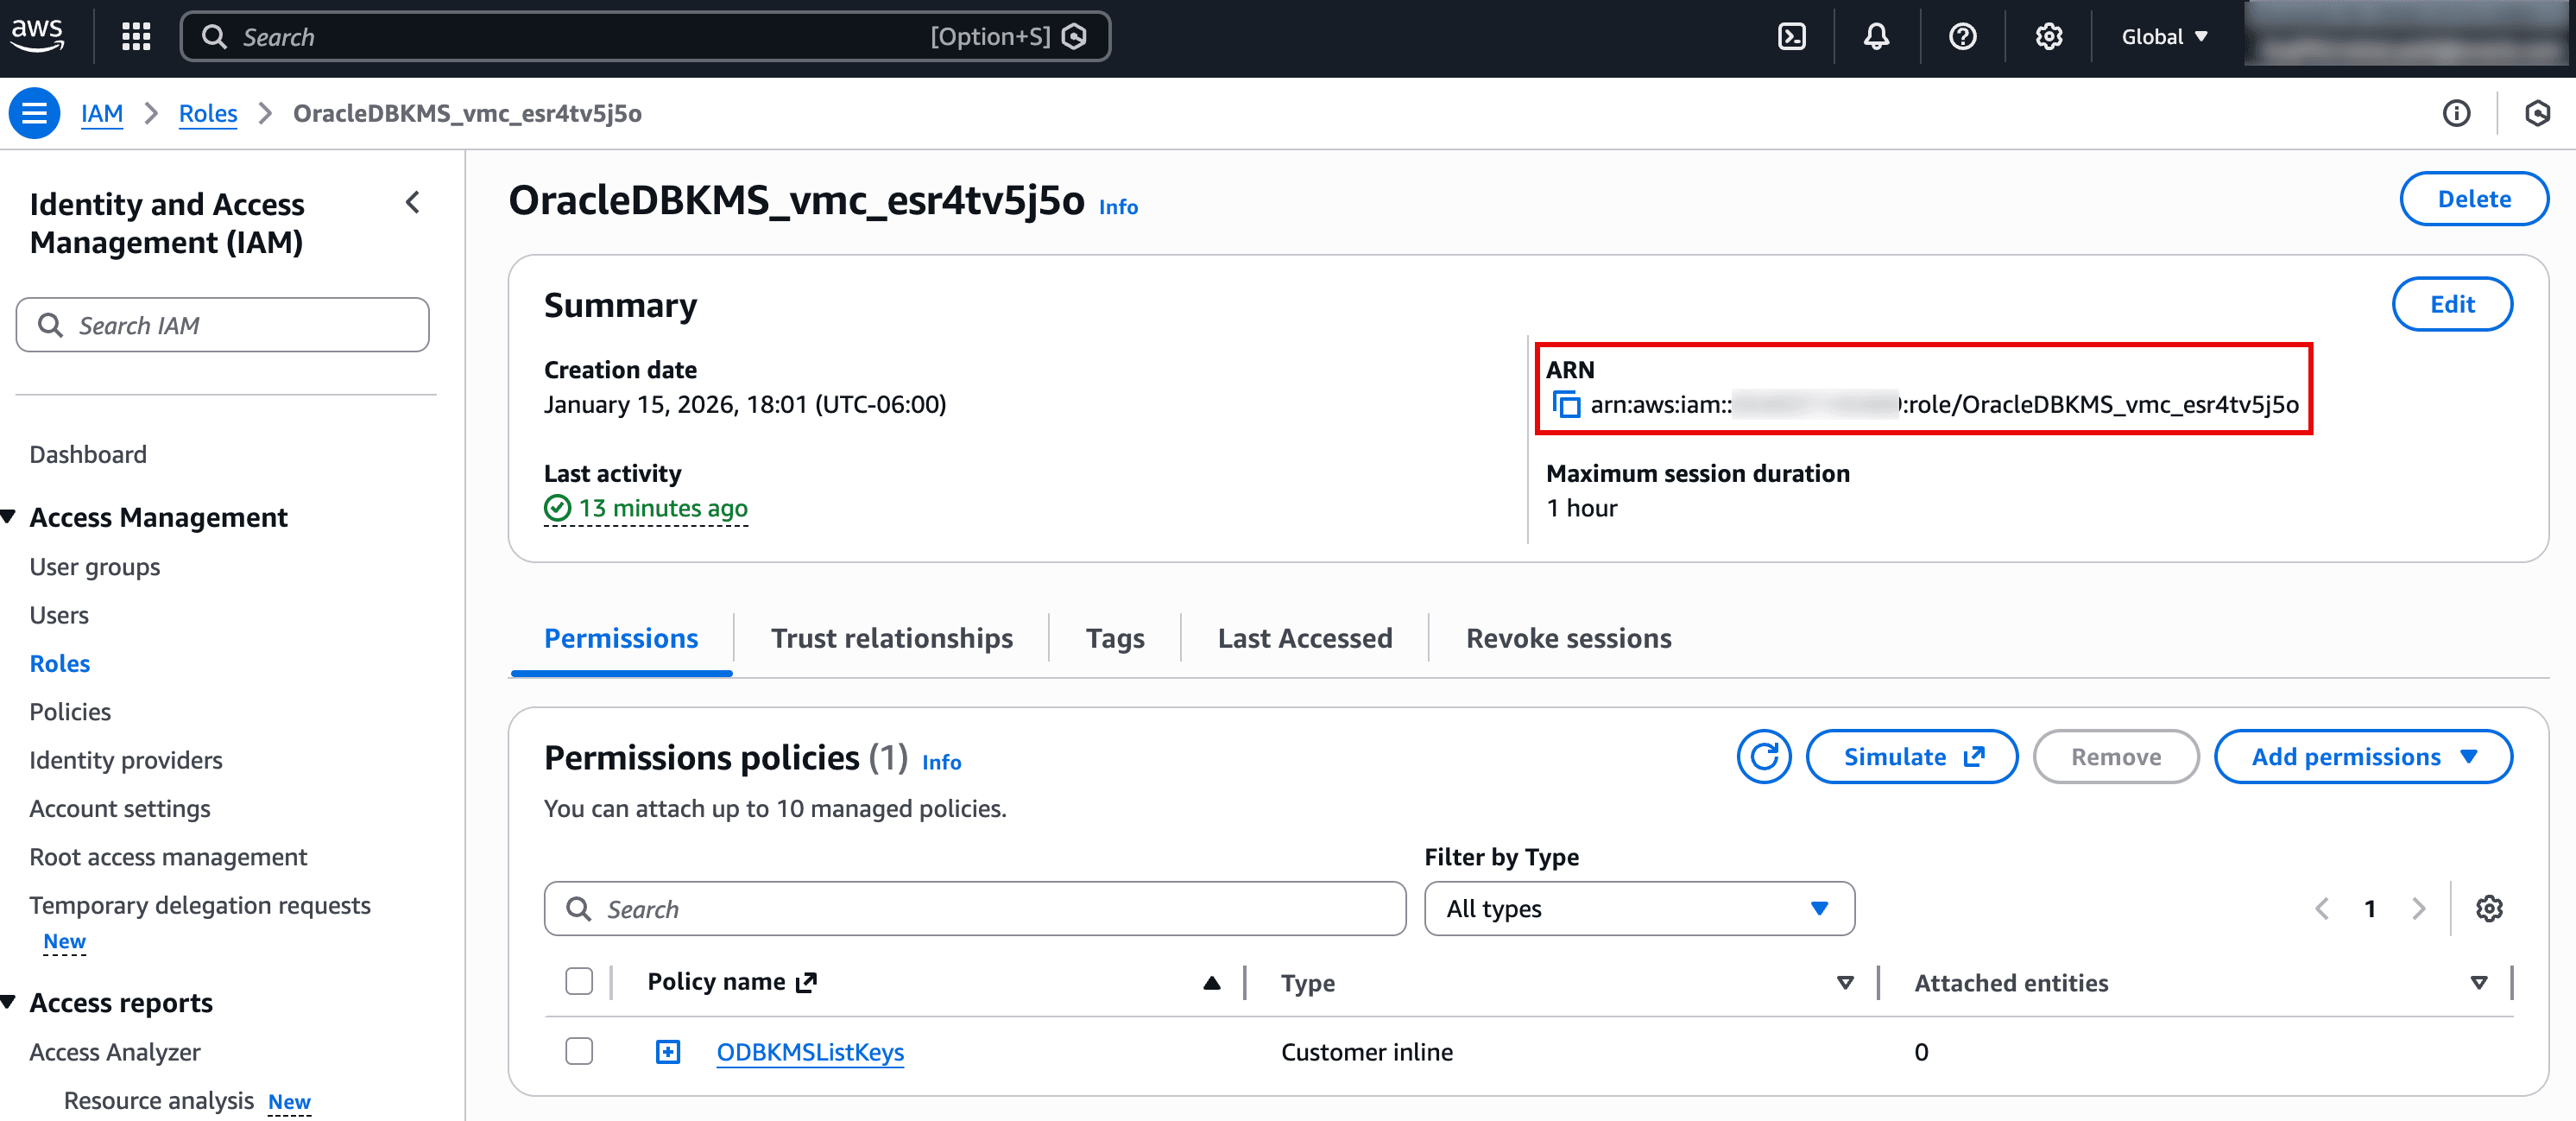Screen dimensions: 2576x1121
Task: Open Resource analysis in the sidebar
Action: pos(159,1100)
